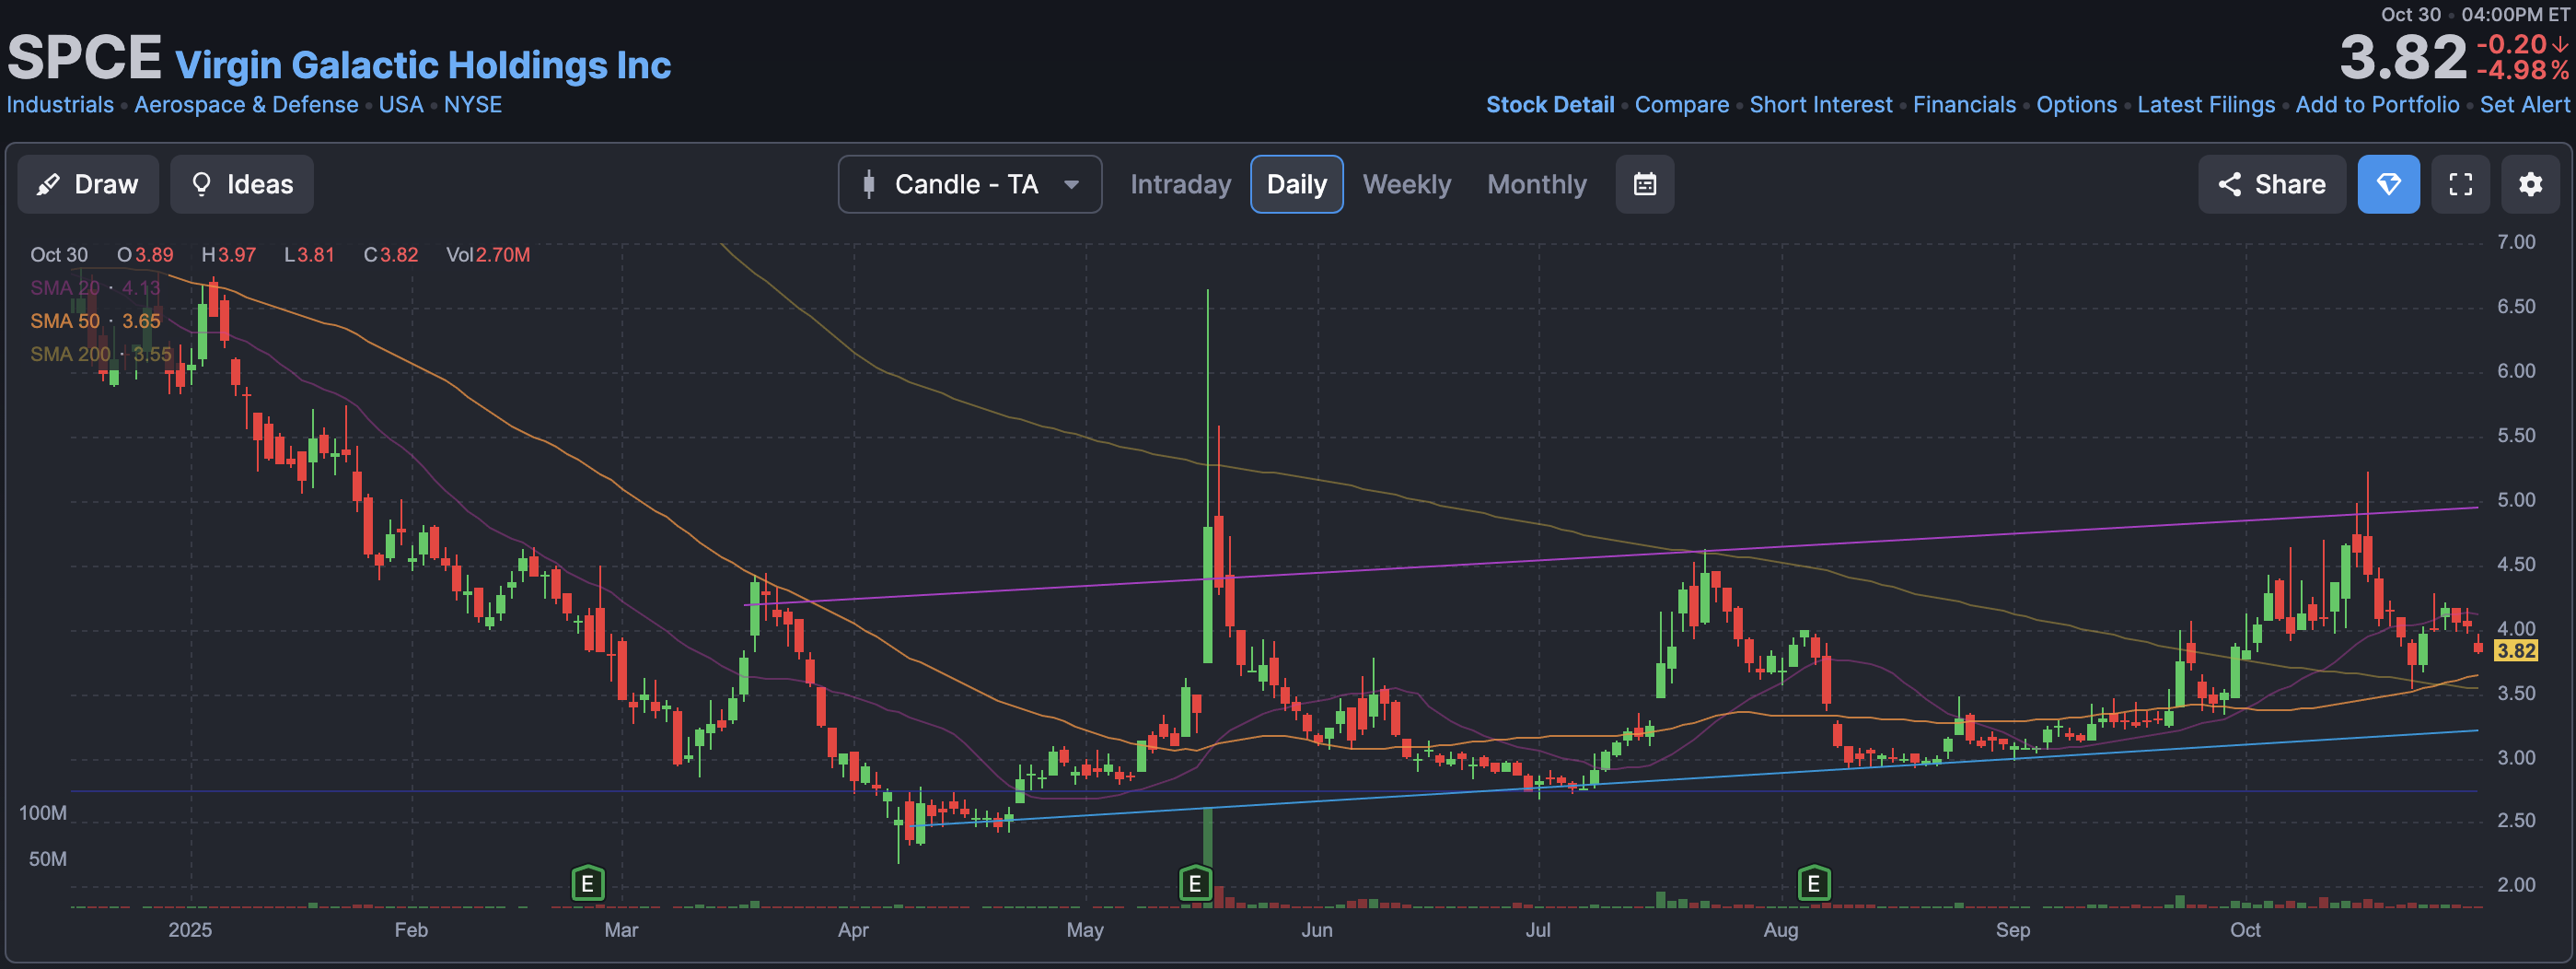The height and width of the screenshot is (969, 2576).
Task: Open the NYSE exchange link
Action: (x=473, y=105)
